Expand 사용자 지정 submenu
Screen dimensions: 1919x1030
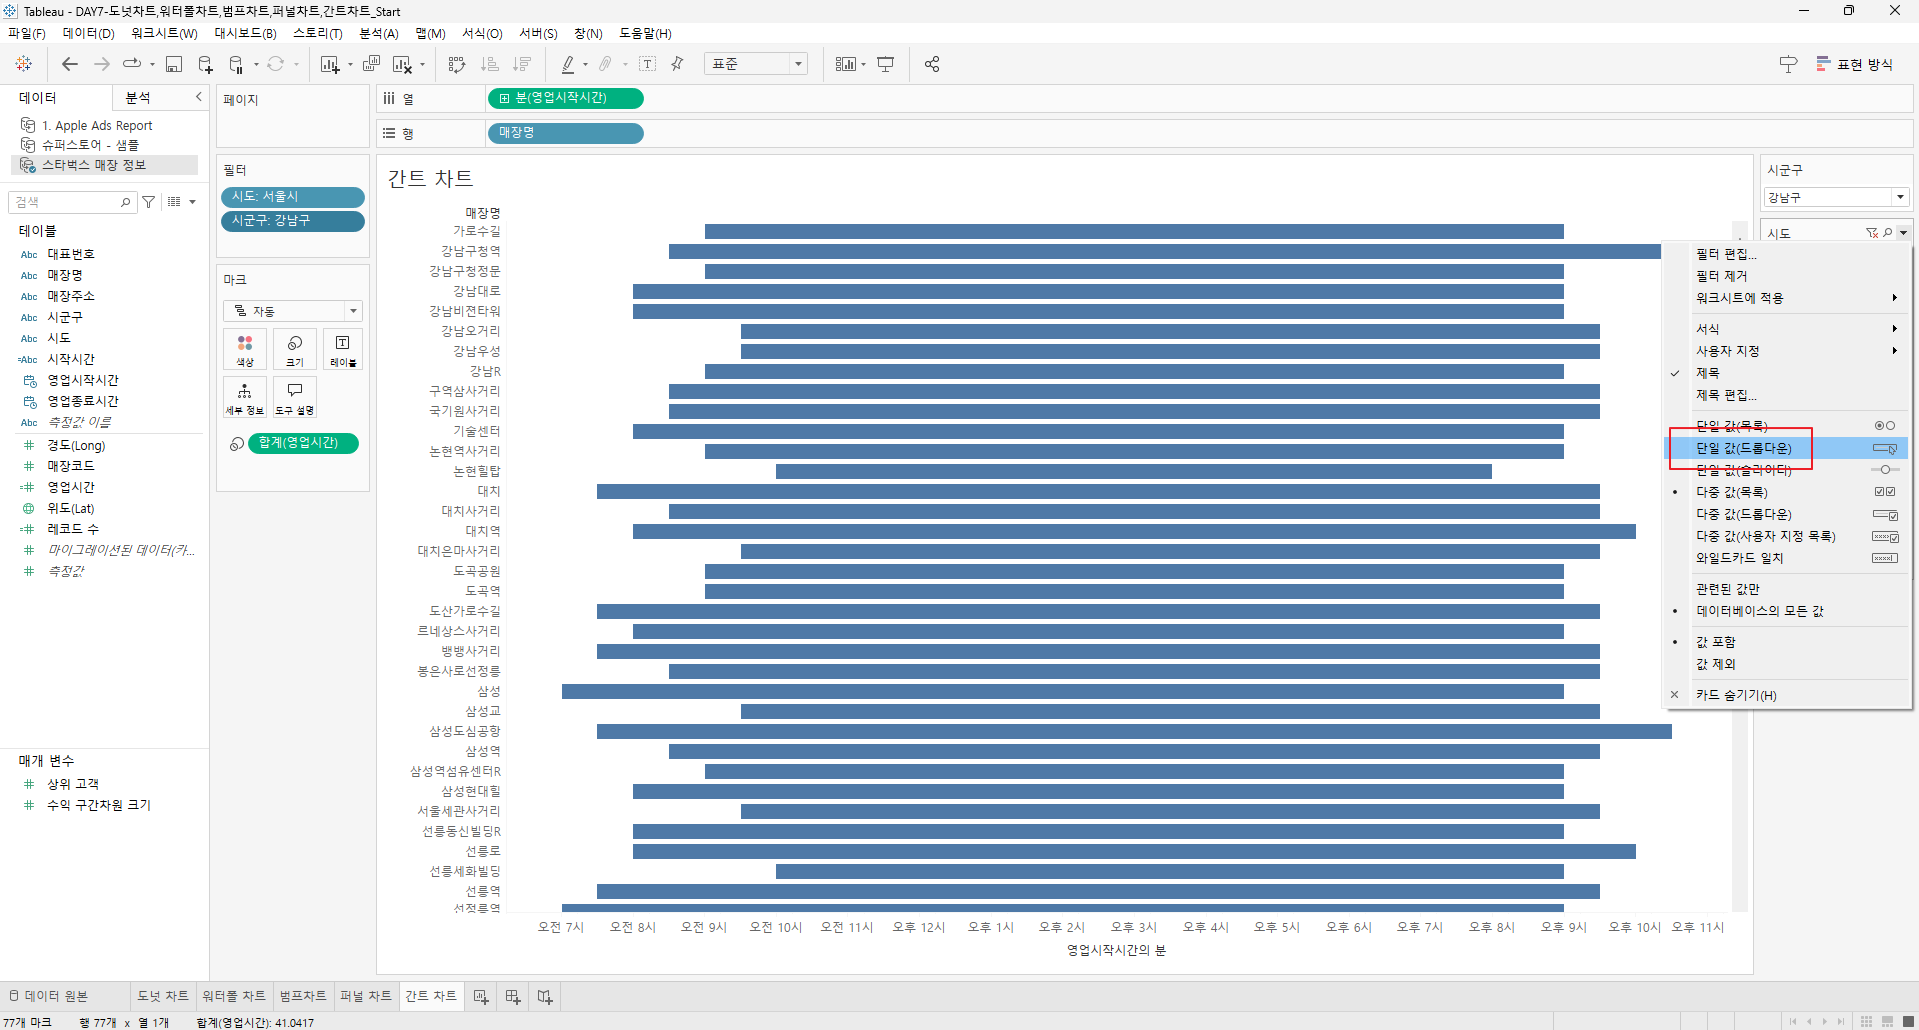click(x=1787, y=351)
